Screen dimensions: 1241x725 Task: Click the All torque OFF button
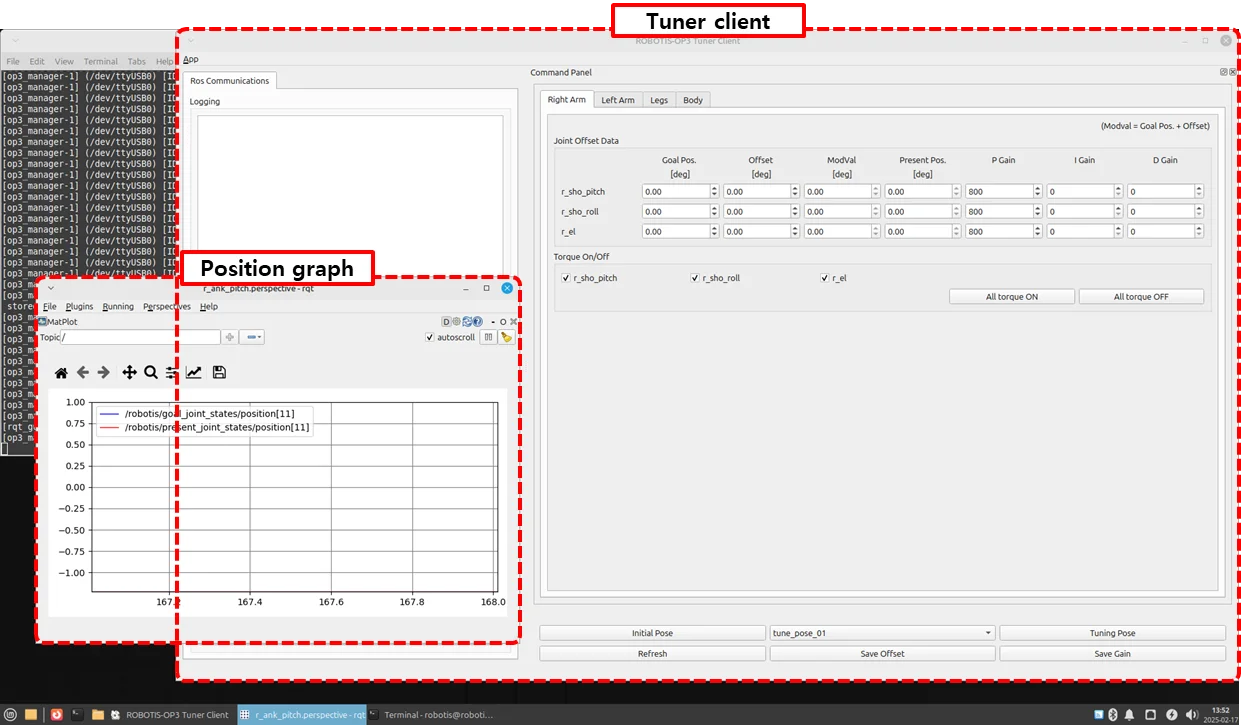[1141, 297]
